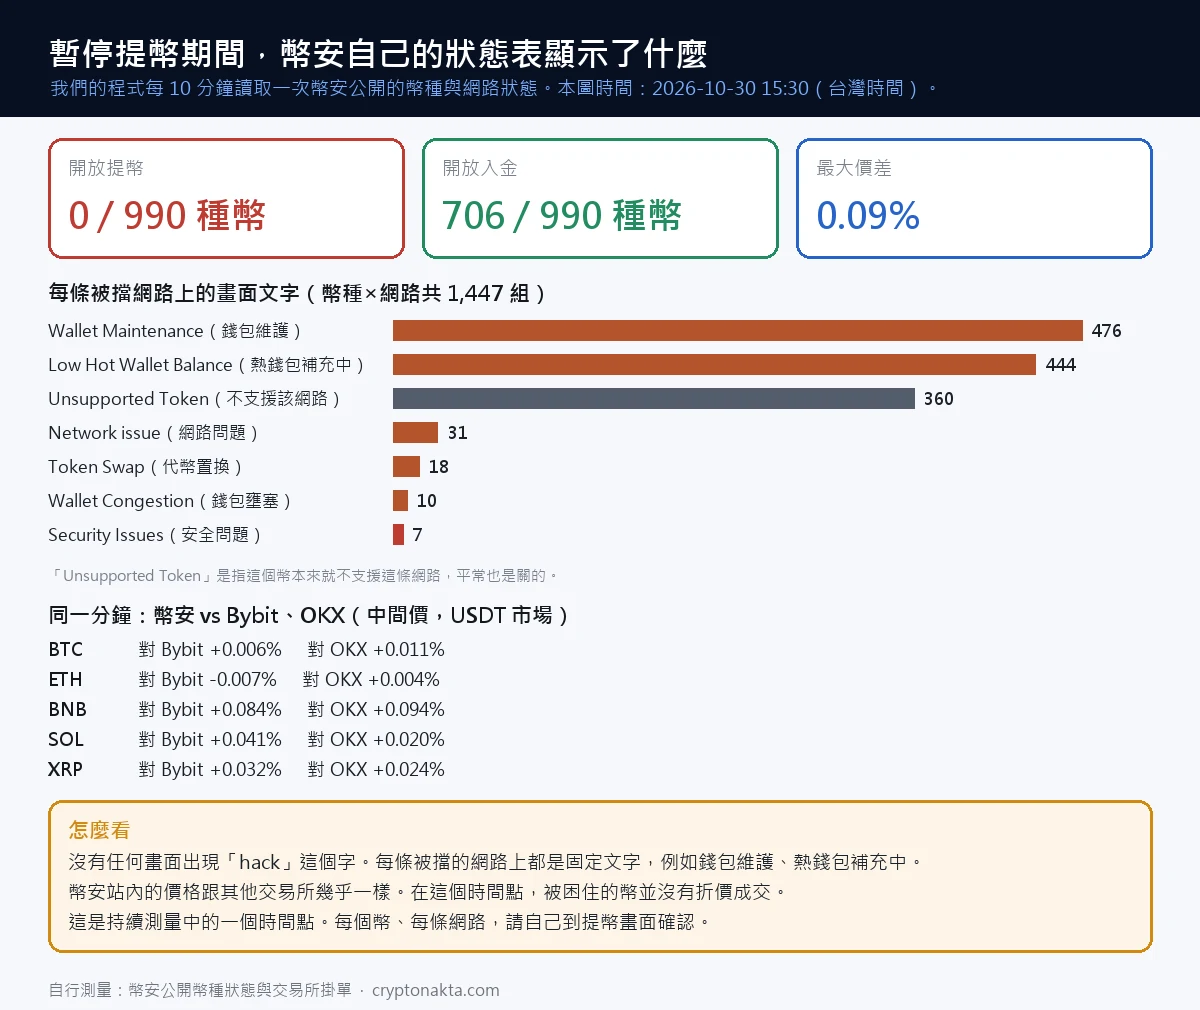Click the value 444
The width and height of the screenshot is (1200, 1010).
tap(1061, 365)
